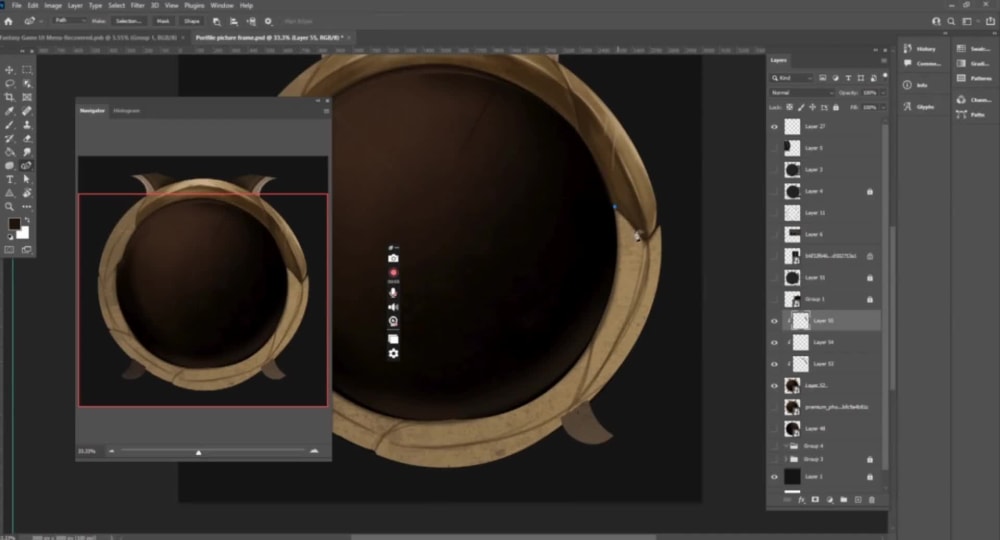This screenshot has width=1000, height=540.
Task: Switch to the Histogram tab
Action: [126, 111]
